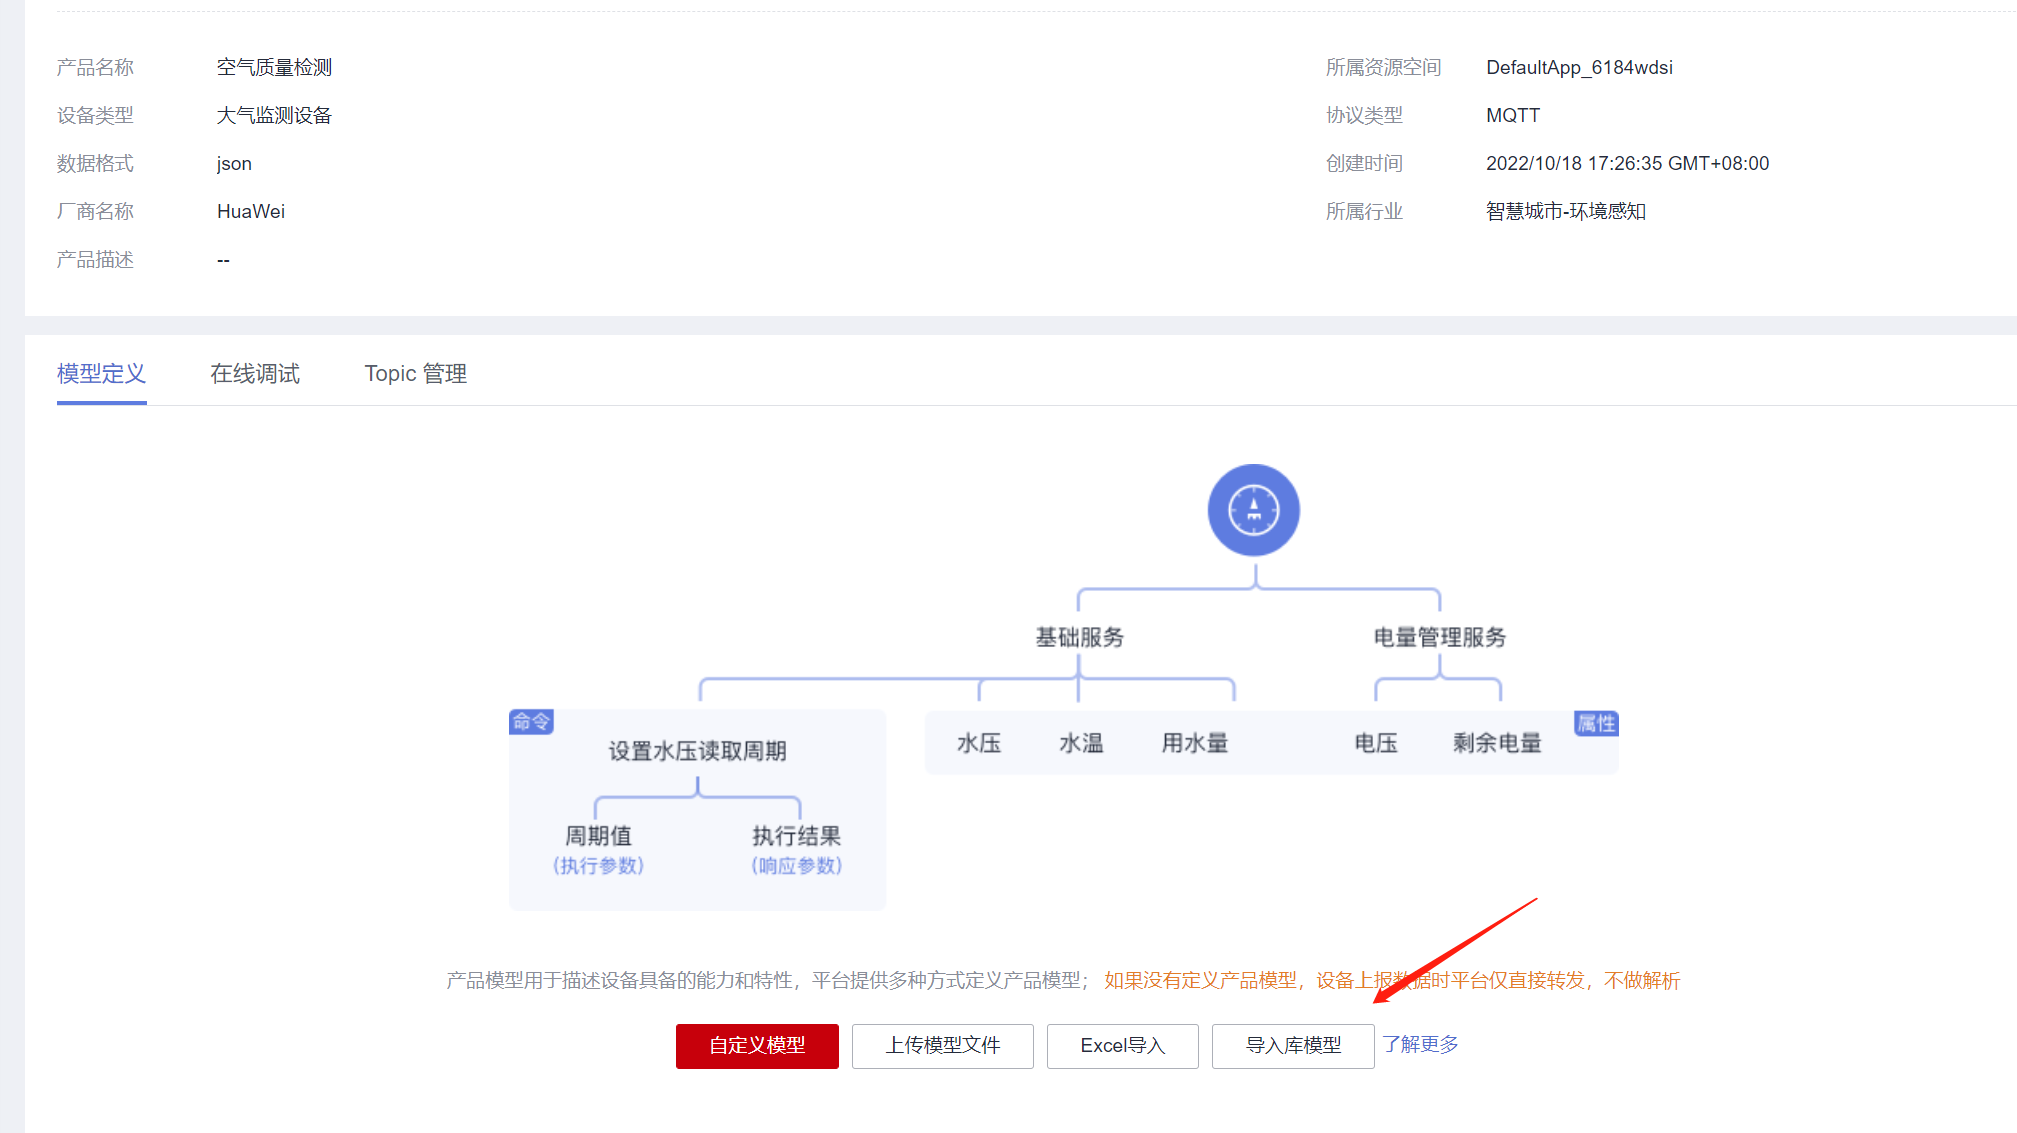2017x1133 pixels.
Task: Open the Topic 管理 tab
Action: [415, 374]
